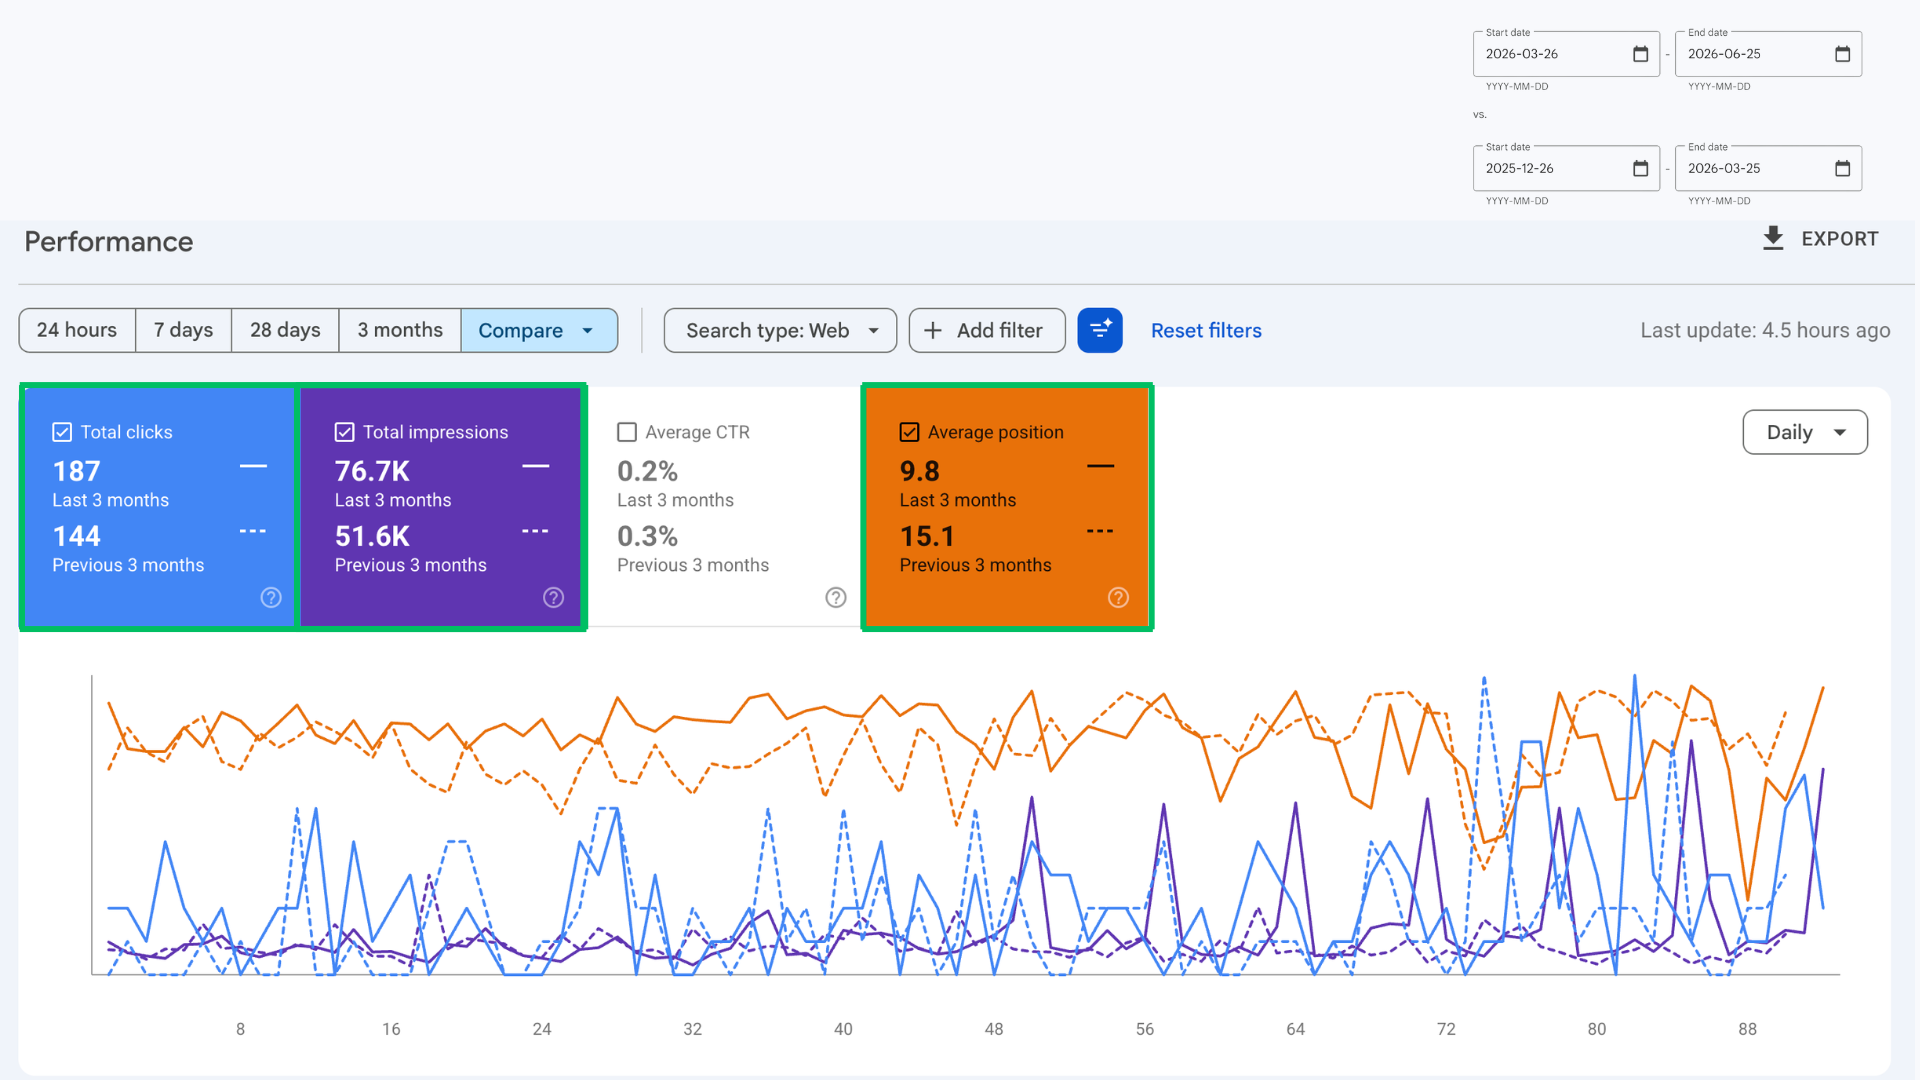Click the 51.6K previous impressions value
This screenshot has width=1920, height=1080.
tap(372, 536)
